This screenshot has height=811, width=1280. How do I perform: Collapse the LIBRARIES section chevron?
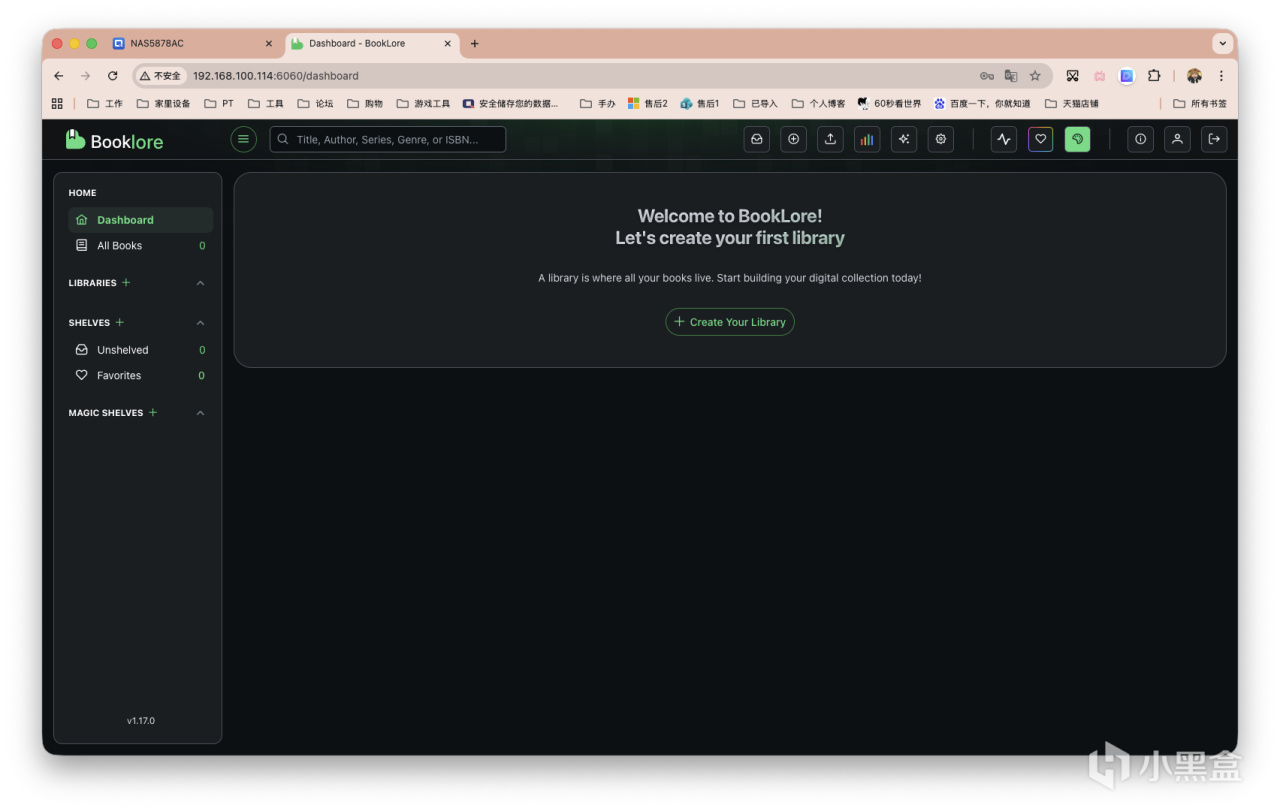pyautogui.click(x=200, y=283)
